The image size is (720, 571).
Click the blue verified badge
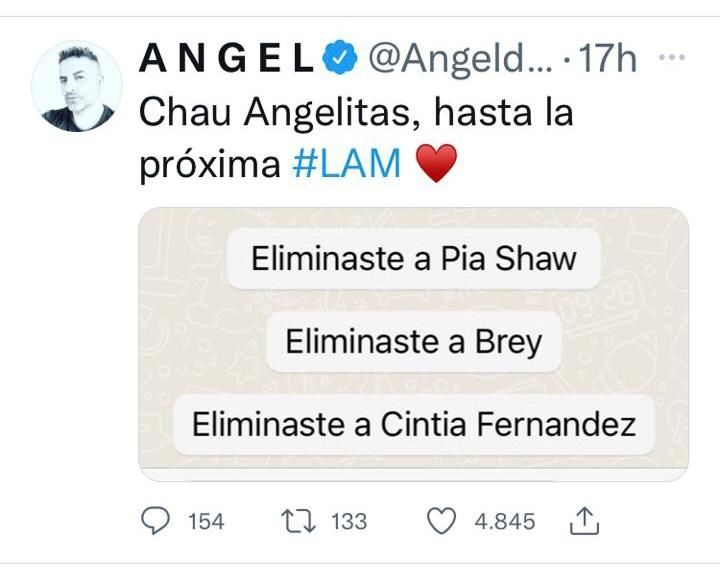pyautogui.click(x=339, y=57)
